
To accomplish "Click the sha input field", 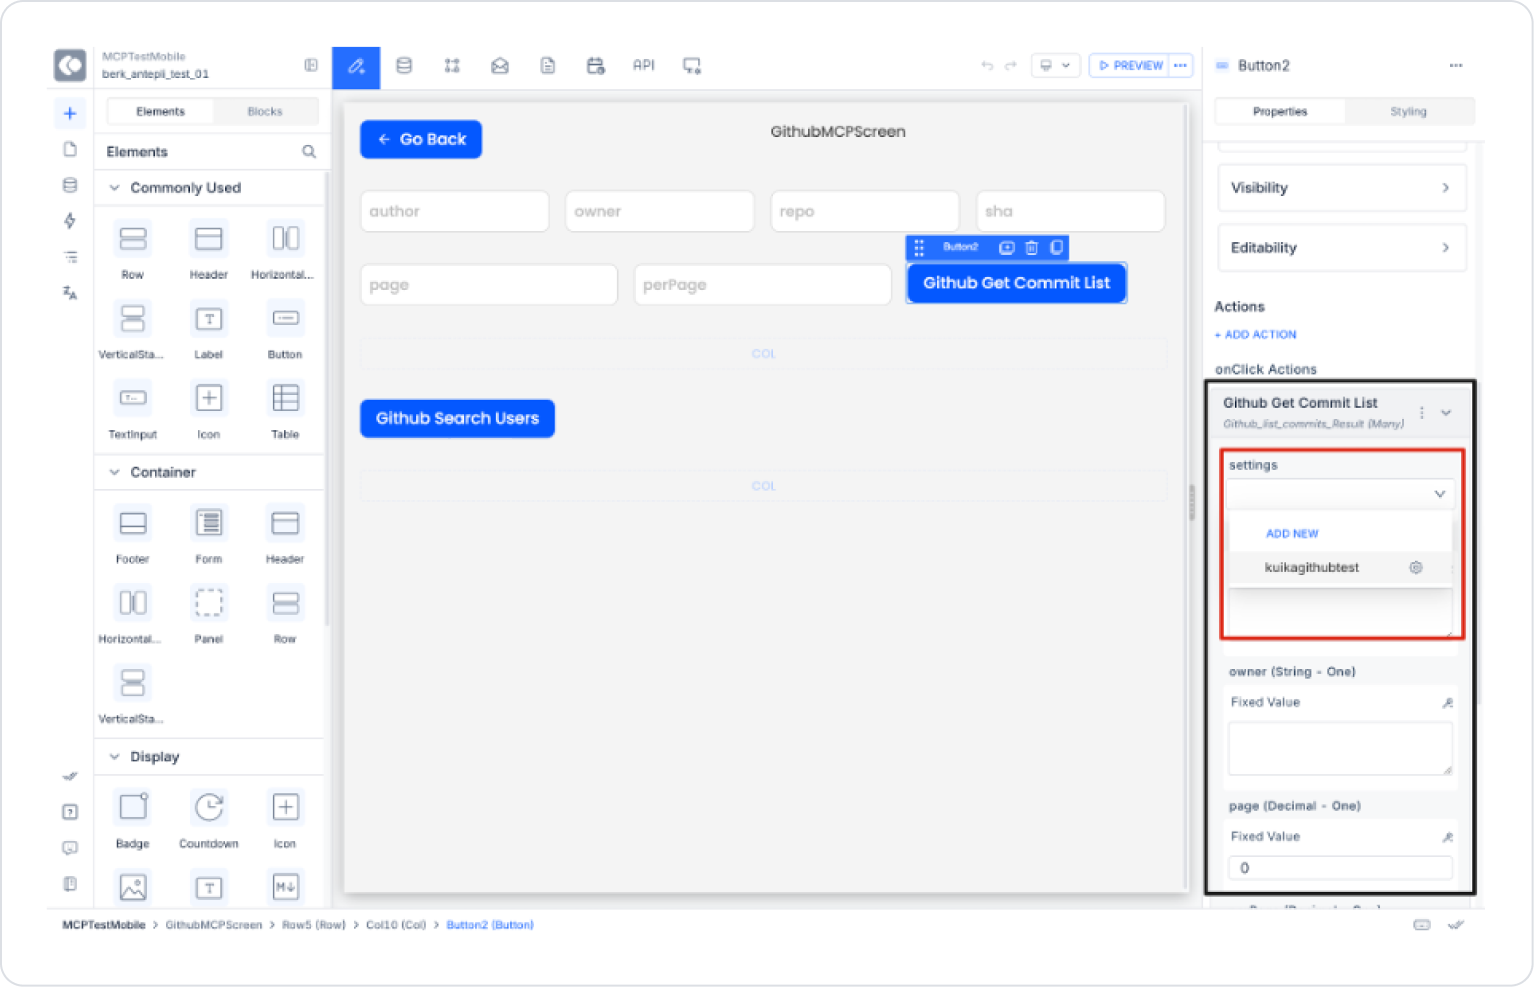I will (x=1070, y=211).
